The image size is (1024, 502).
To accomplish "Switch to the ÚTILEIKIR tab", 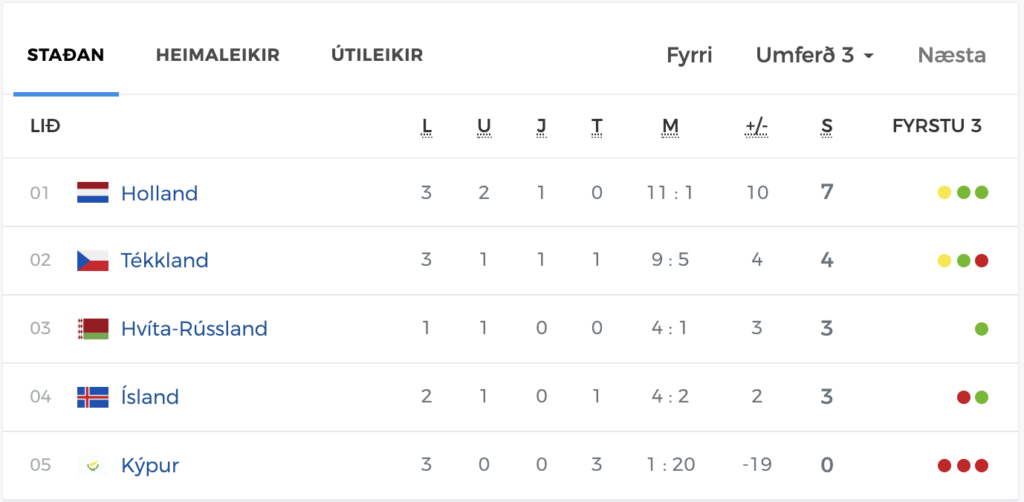I will coord(377,55).
